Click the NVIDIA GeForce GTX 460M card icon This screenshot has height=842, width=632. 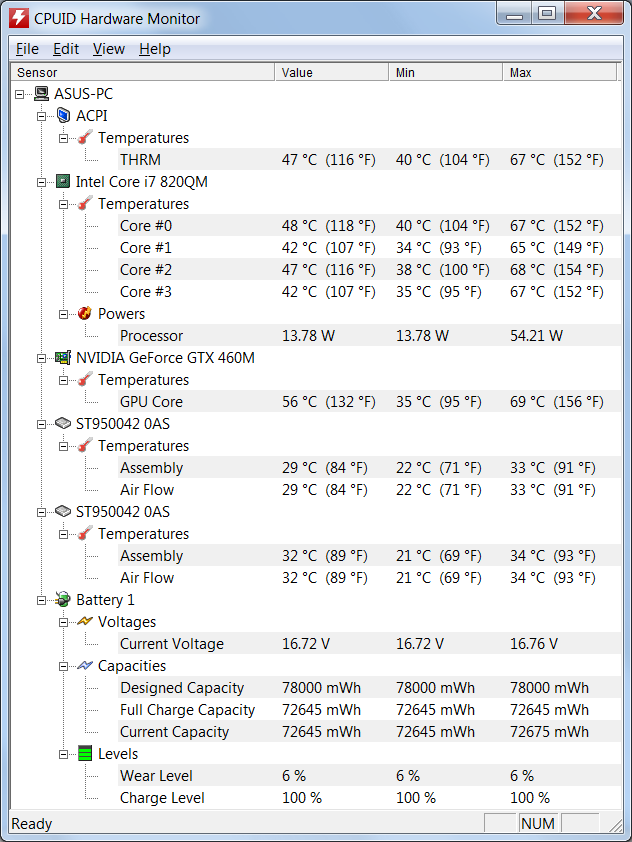63,358
